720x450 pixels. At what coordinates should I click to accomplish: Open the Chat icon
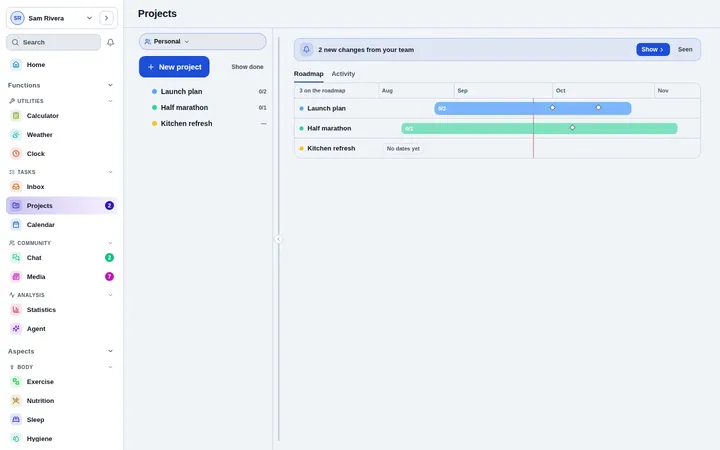click(x=16, y=258)
